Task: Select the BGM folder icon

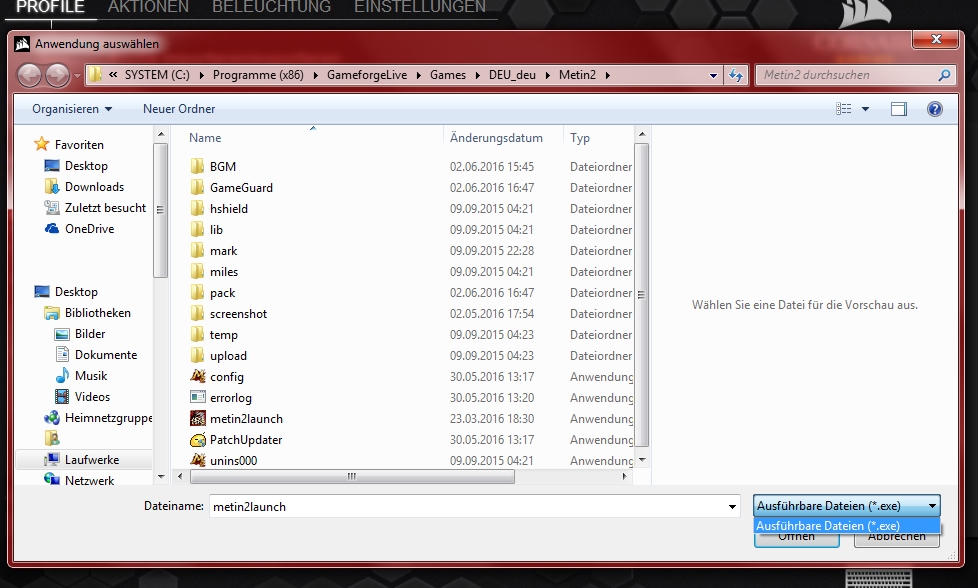Action: pos(197,166)
